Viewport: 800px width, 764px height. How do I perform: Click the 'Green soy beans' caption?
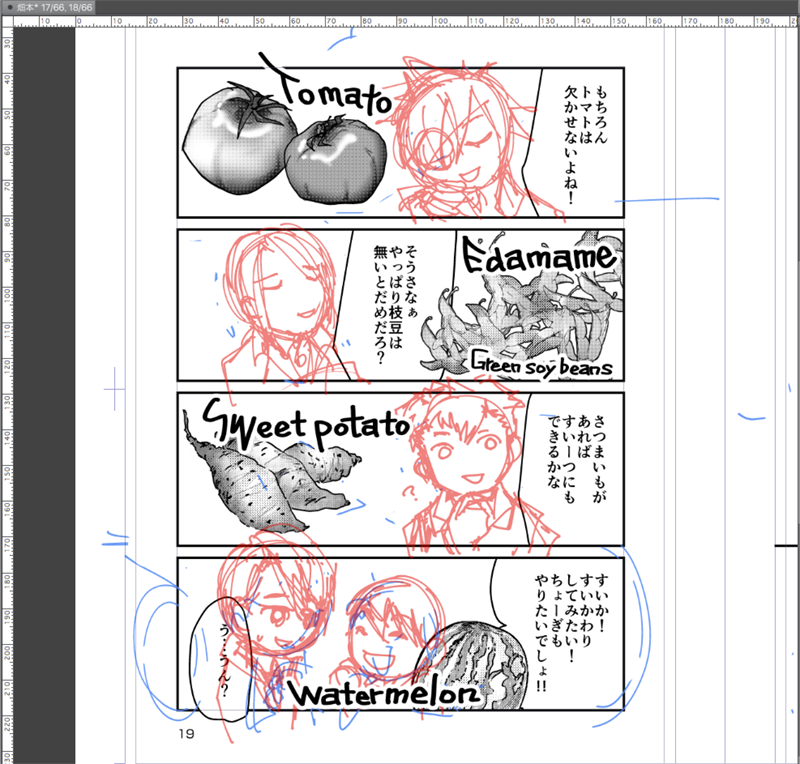(541, 364)
